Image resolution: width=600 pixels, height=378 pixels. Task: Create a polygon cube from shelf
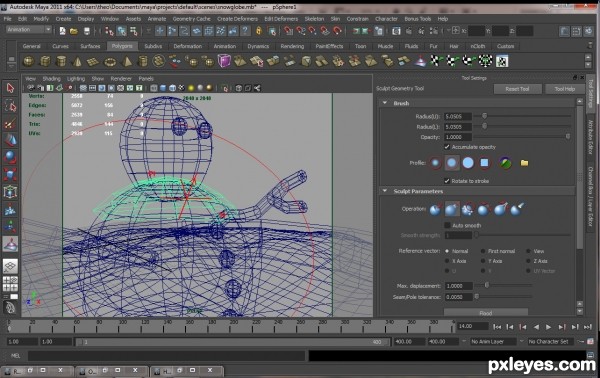coord(45,61)
